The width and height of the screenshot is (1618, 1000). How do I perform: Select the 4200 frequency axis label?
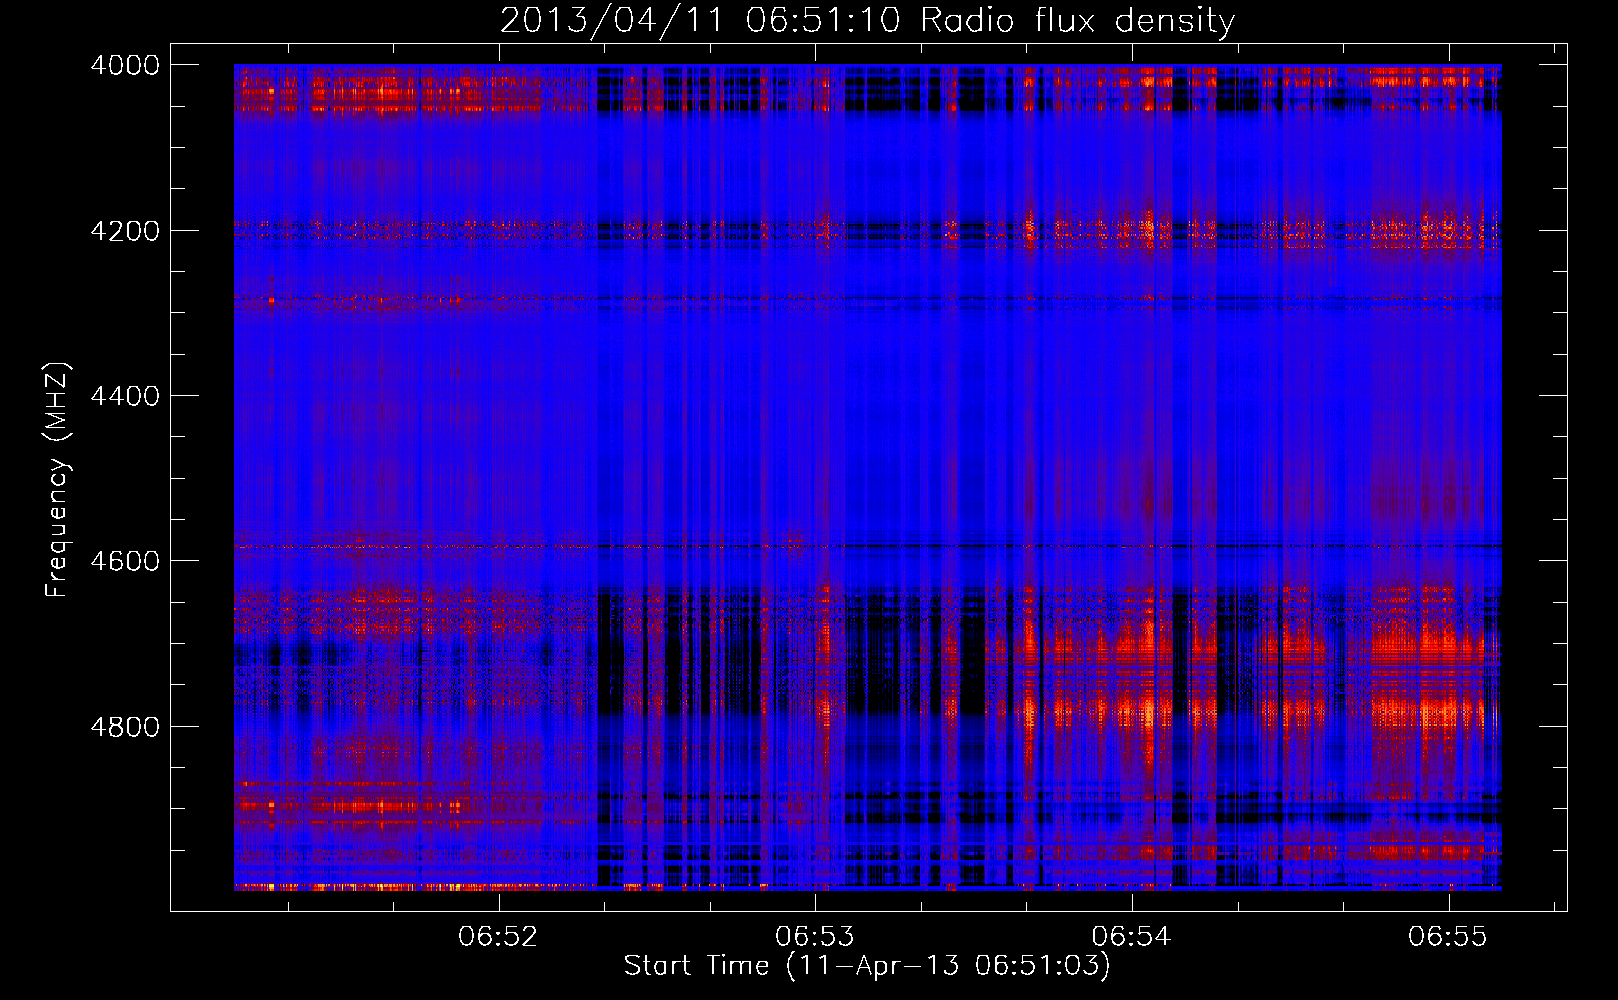point(125,231)
